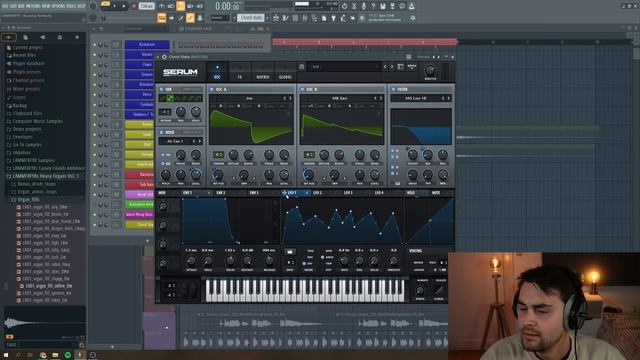Screen dimensions: 640x360
Task: Edit OSC A wavetable with pencil icon
Action: point(288,114)
